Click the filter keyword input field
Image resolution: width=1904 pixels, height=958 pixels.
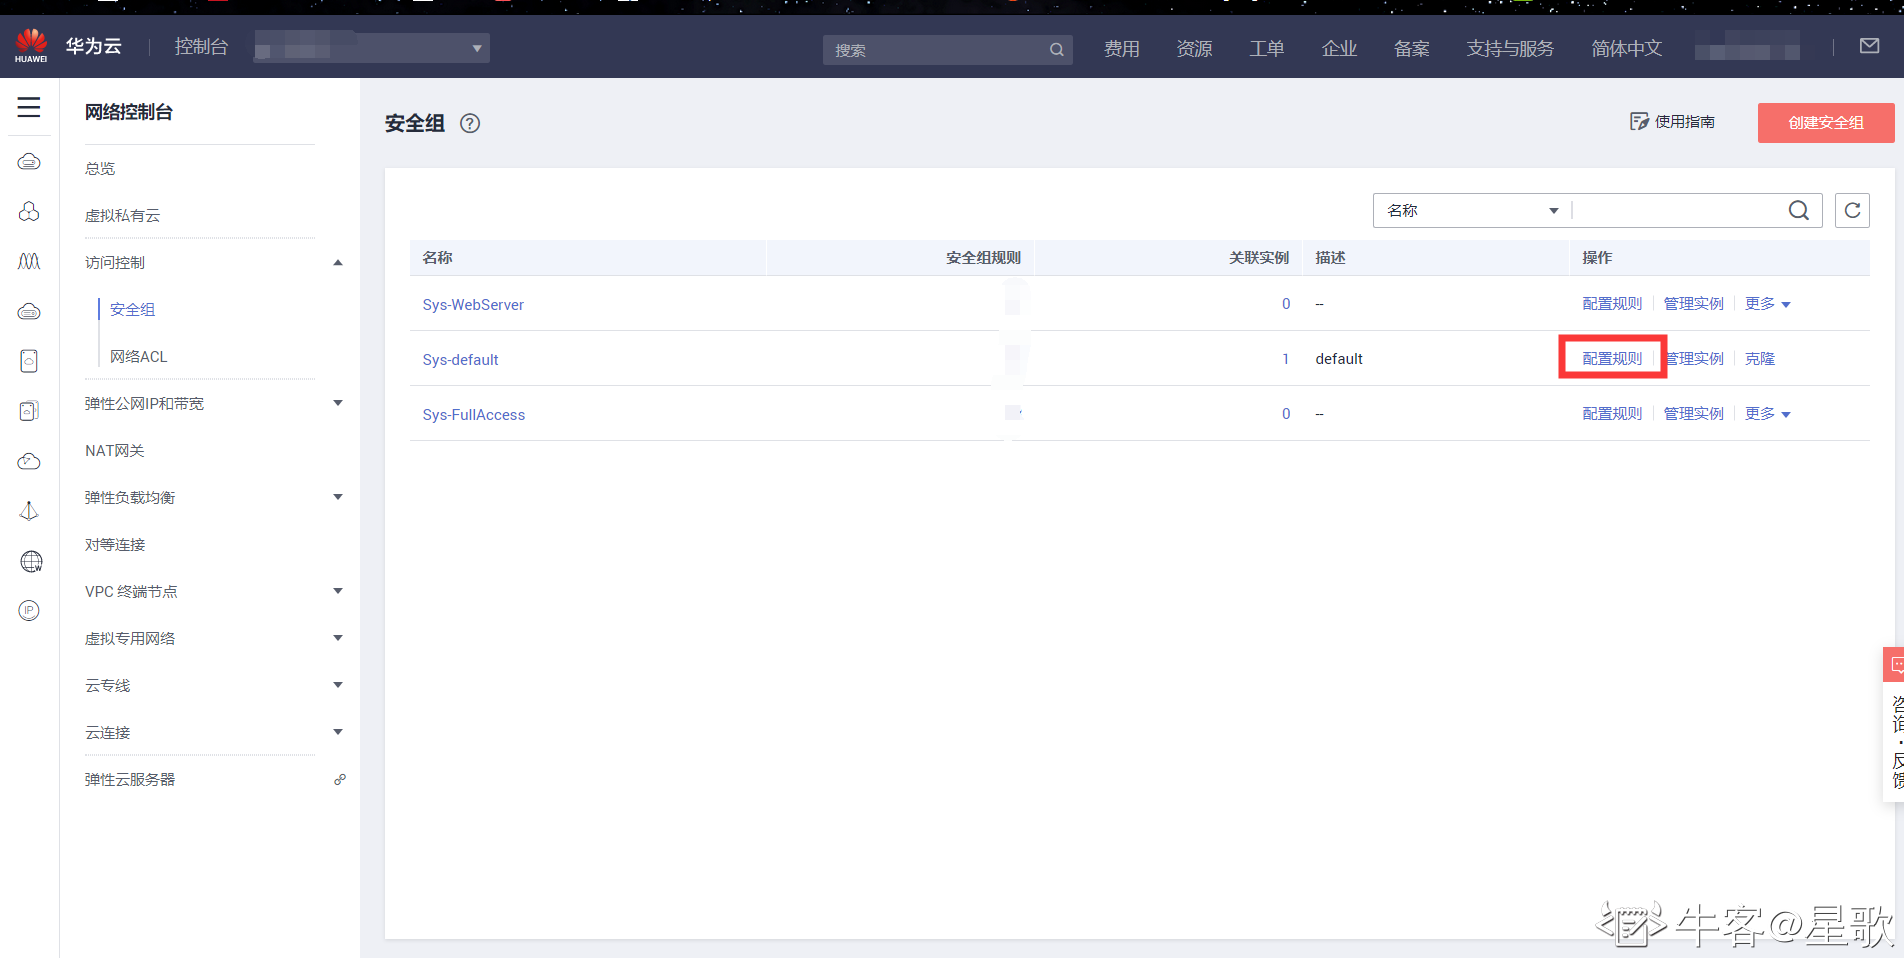point(1678,210)
